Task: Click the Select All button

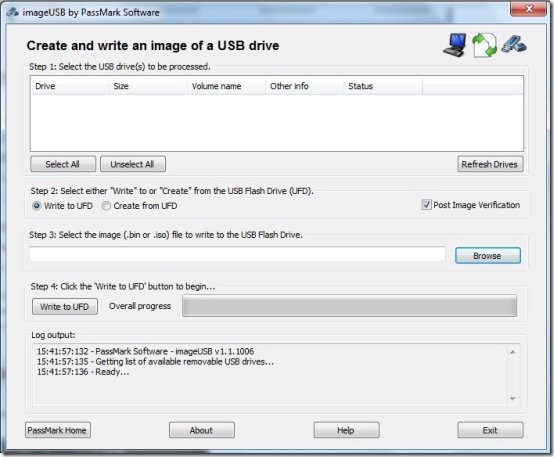Action: (x=63, y=164)
